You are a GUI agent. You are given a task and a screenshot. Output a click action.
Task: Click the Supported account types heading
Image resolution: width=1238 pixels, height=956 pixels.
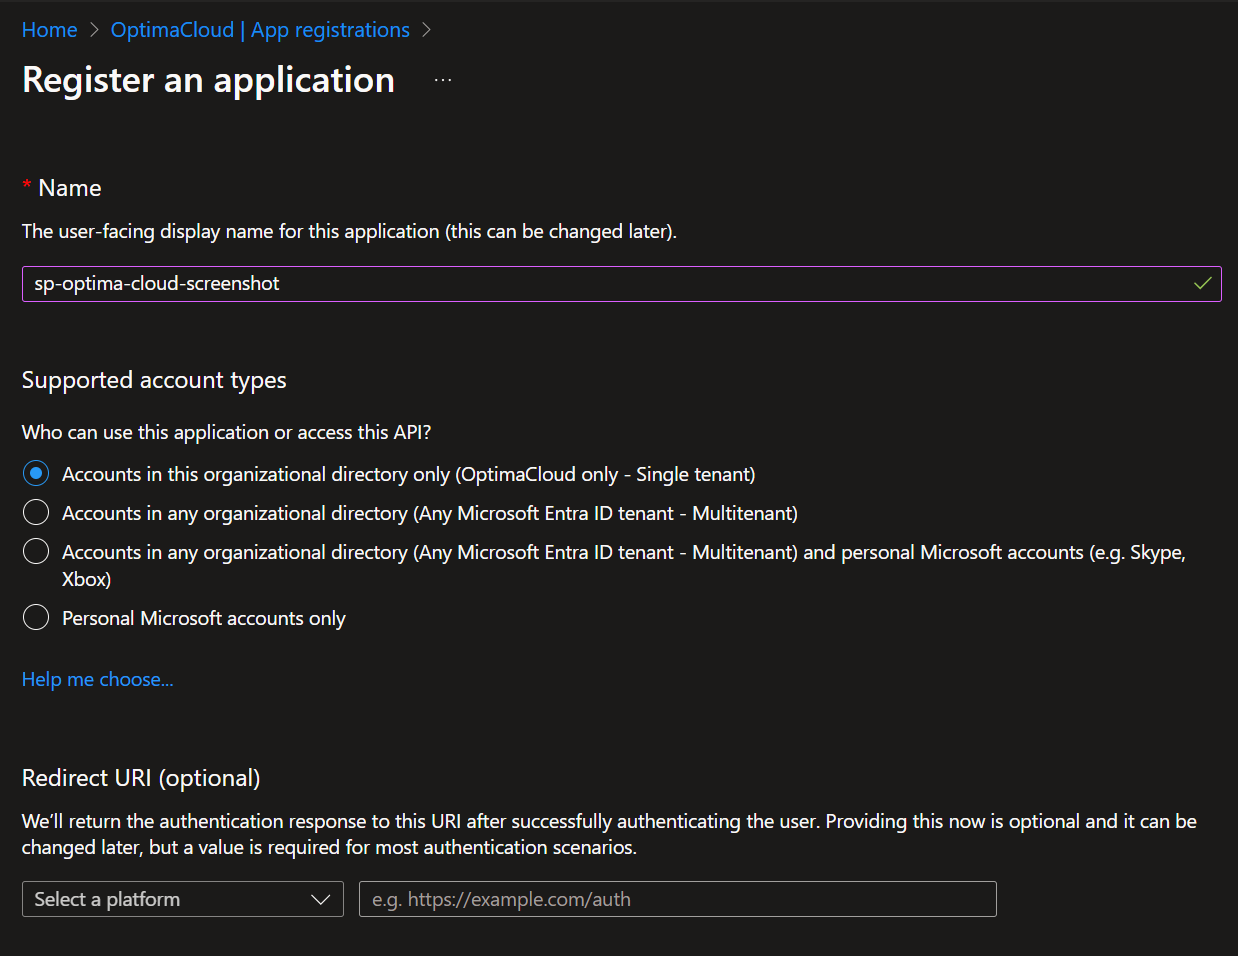[154, 380]
